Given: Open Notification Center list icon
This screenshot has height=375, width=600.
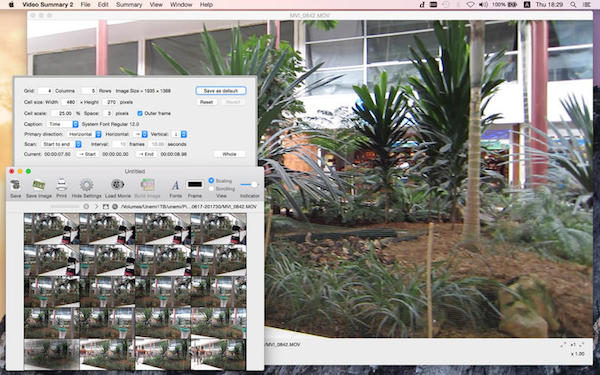Looking at the screenshot, I should (x=586, y=5).
